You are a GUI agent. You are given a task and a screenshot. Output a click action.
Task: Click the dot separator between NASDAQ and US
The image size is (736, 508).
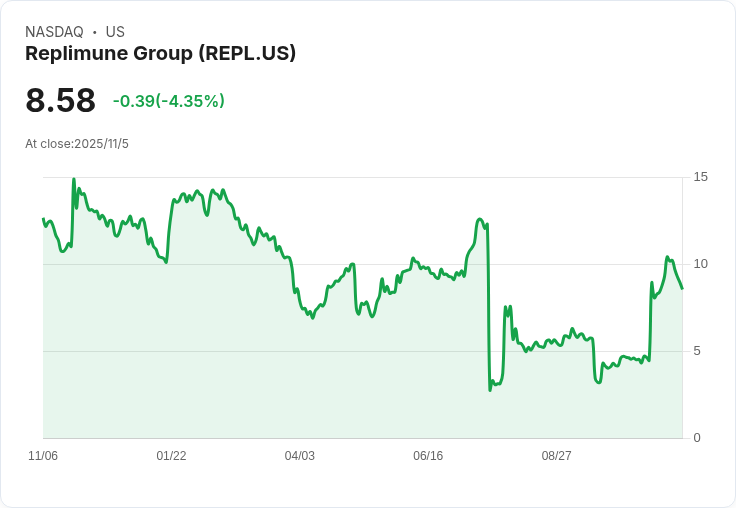pos(94,32)
